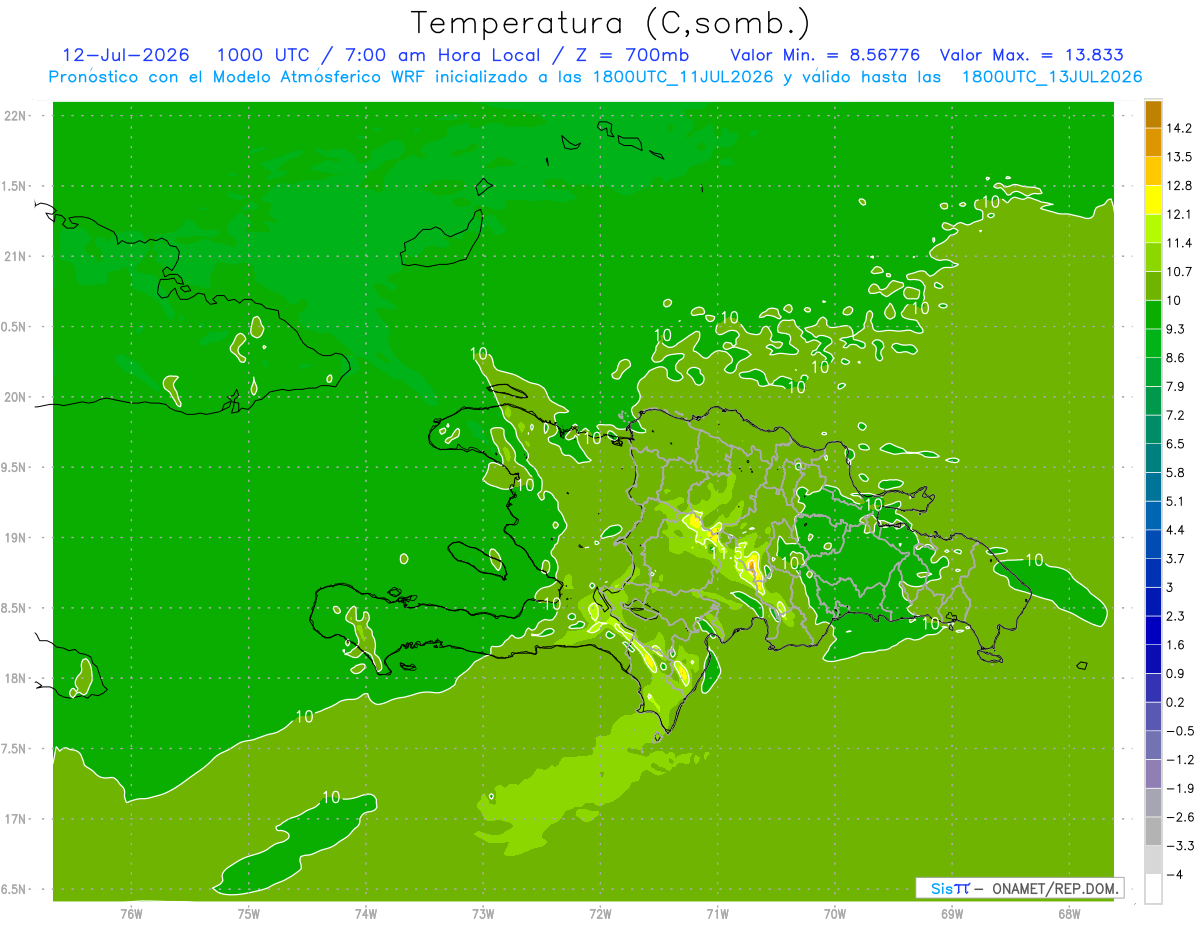Click the "11.5" contour label on map
This screenshot has height=927, width=1200.
[727, 551]
